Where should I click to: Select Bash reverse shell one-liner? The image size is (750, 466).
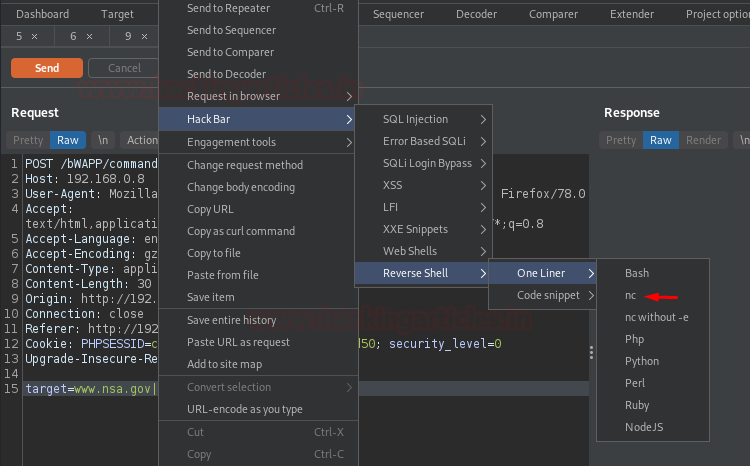coord(653,273)
